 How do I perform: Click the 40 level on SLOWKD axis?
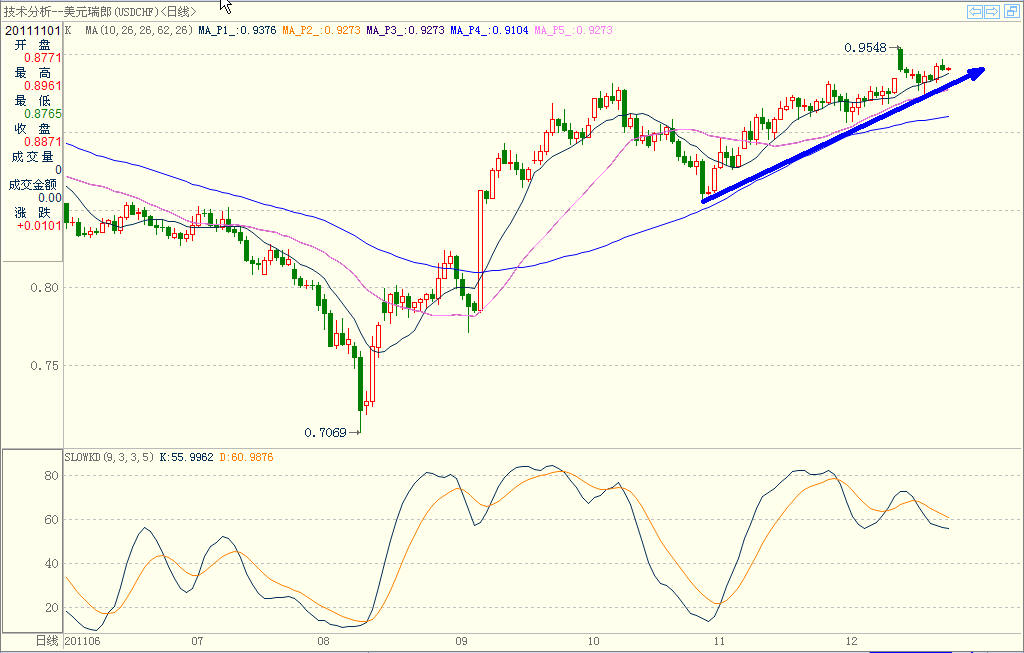51,564
